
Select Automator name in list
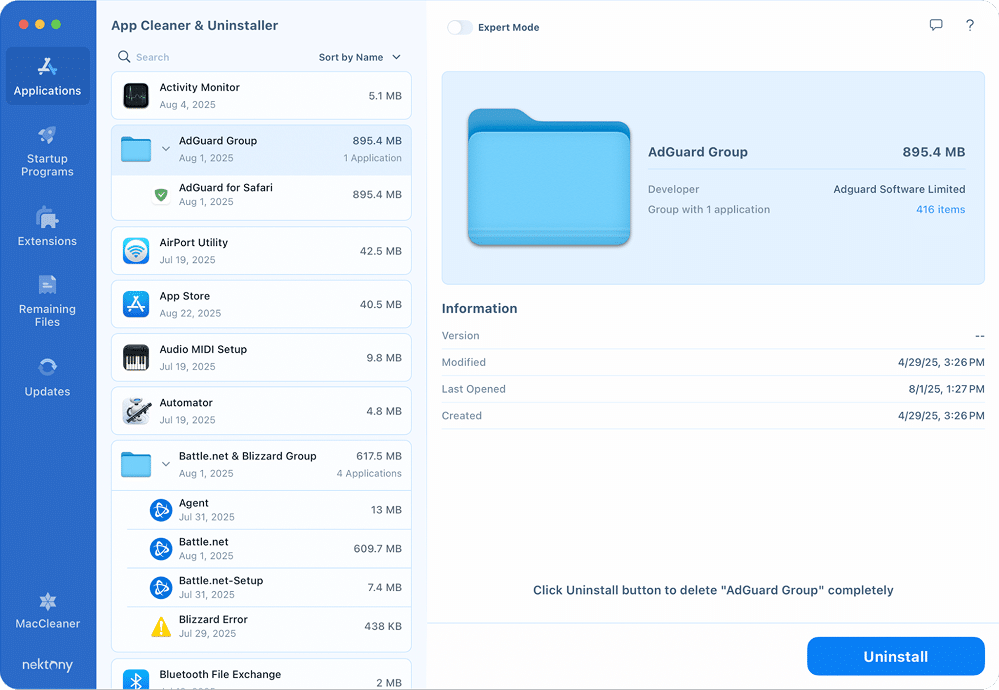tap(186, 403)
